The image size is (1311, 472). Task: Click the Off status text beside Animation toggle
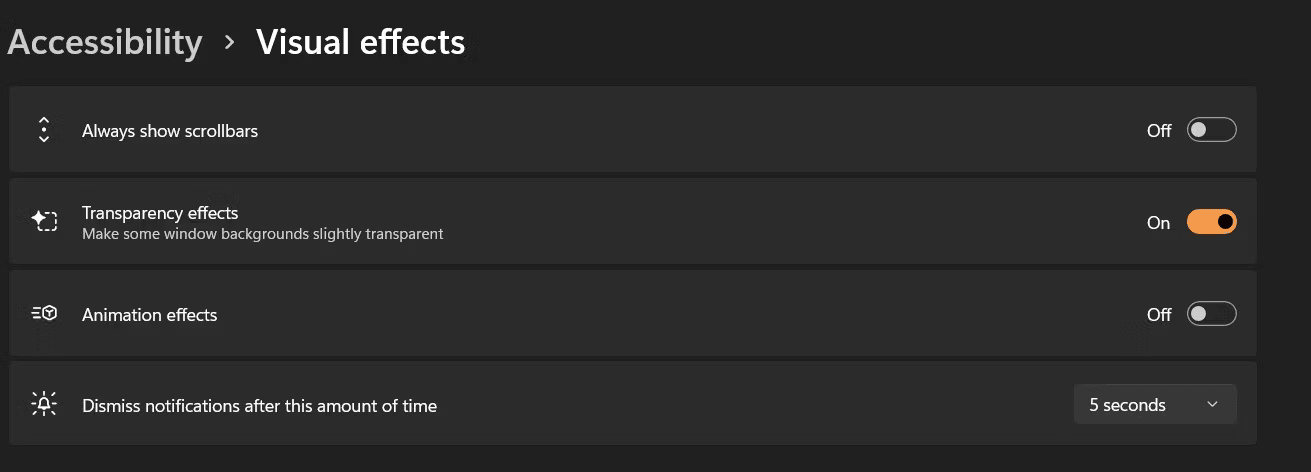pyautogui.click(x=1159, y=315)
